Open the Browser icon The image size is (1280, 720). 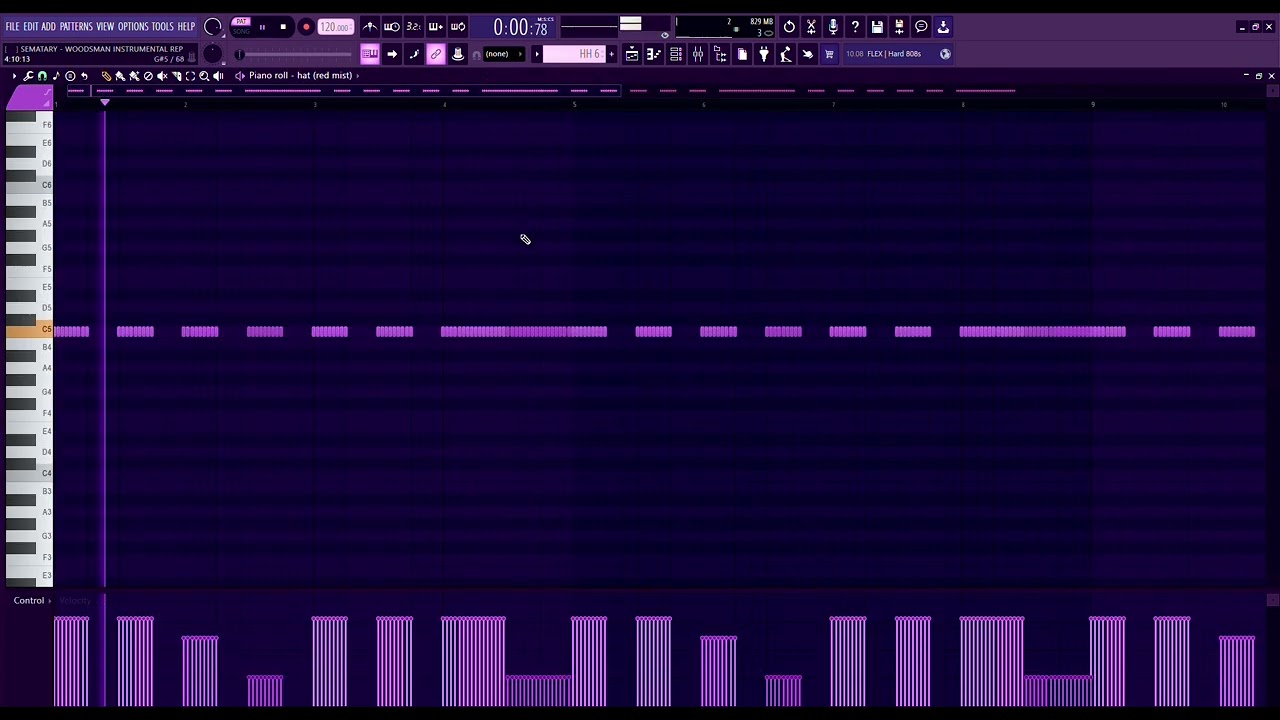pyautogui.click(x=720, y=54)
